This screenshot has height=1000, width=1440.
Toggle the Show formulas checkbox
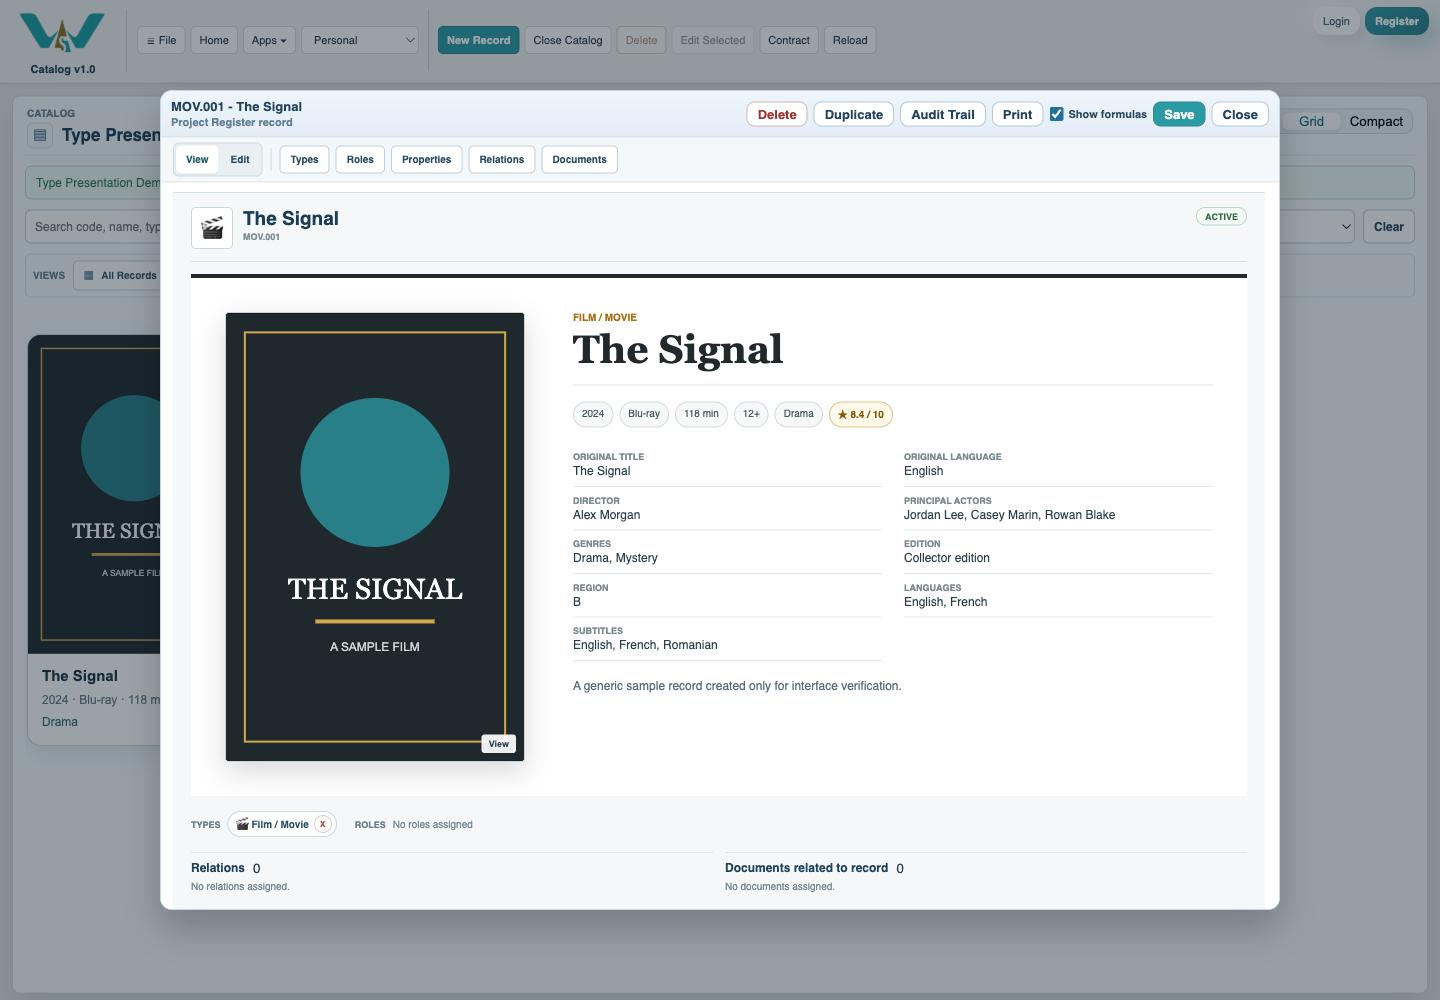[x=1057, y=114]
